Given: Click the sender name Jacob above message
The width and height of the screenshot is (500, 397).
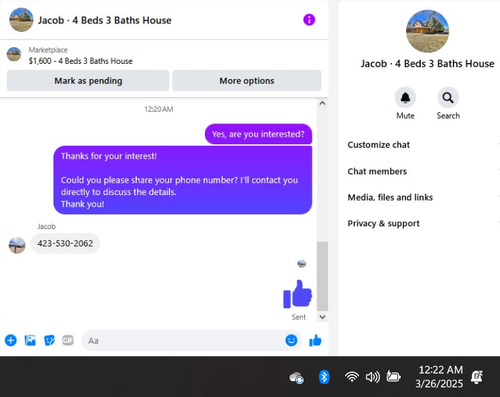Looking at the screenshot, I should 46,226.
